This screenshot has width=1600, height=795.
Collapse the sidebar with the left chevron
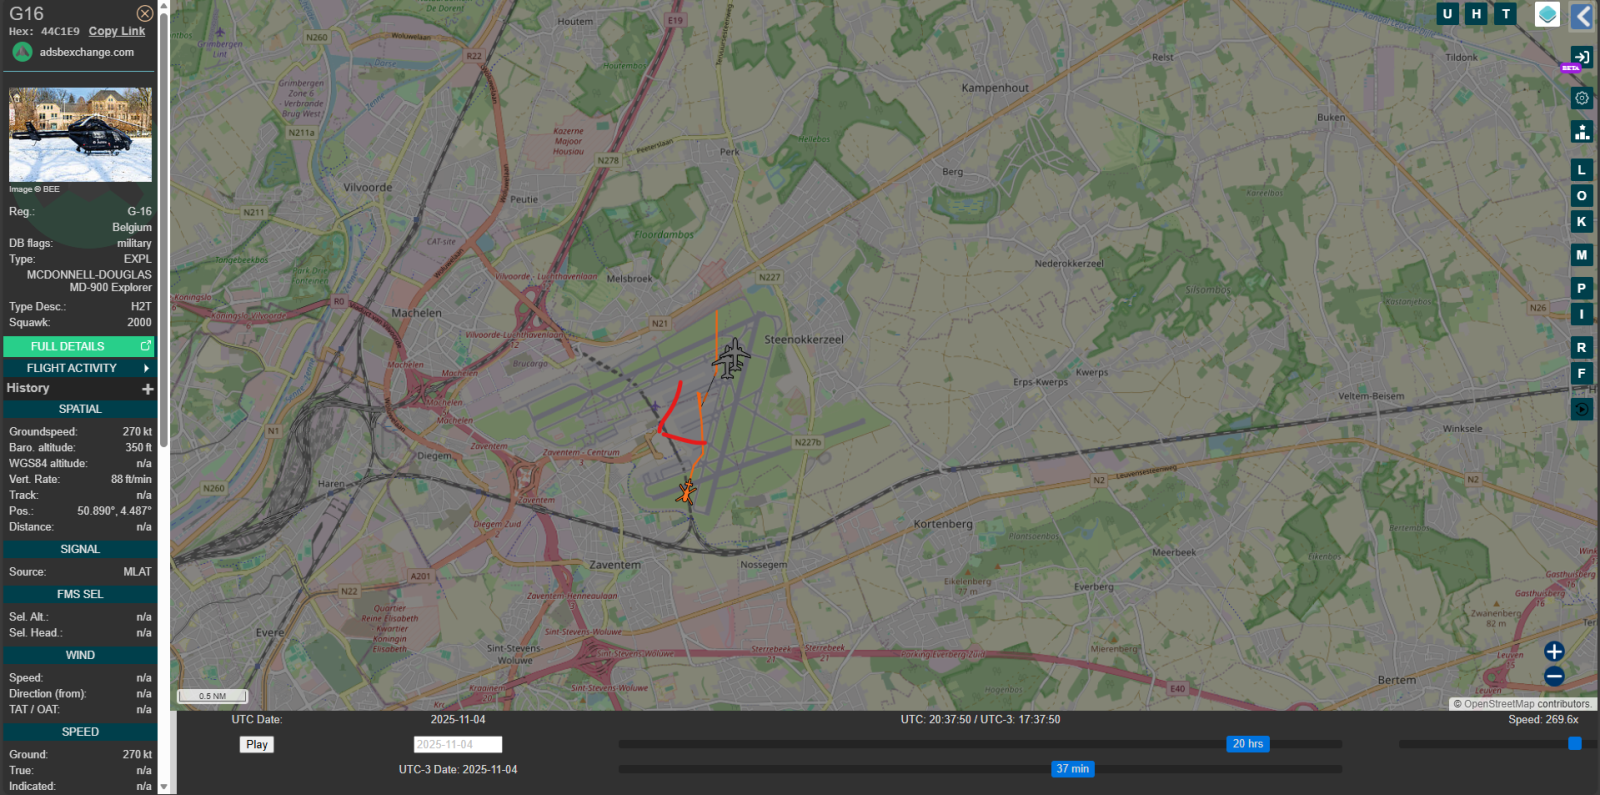pos(1582,16)
